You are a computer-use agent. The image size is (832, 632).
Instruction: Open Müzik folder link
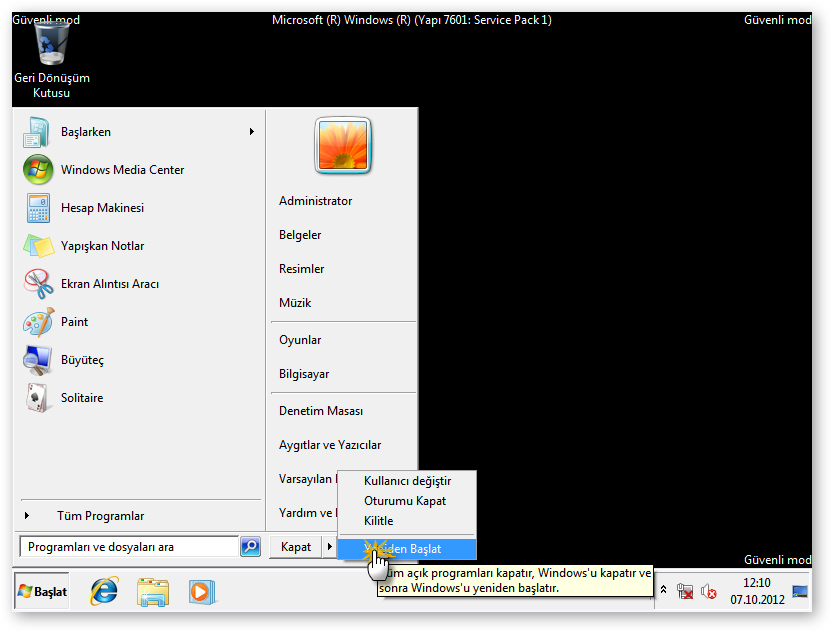pos(296,303)
